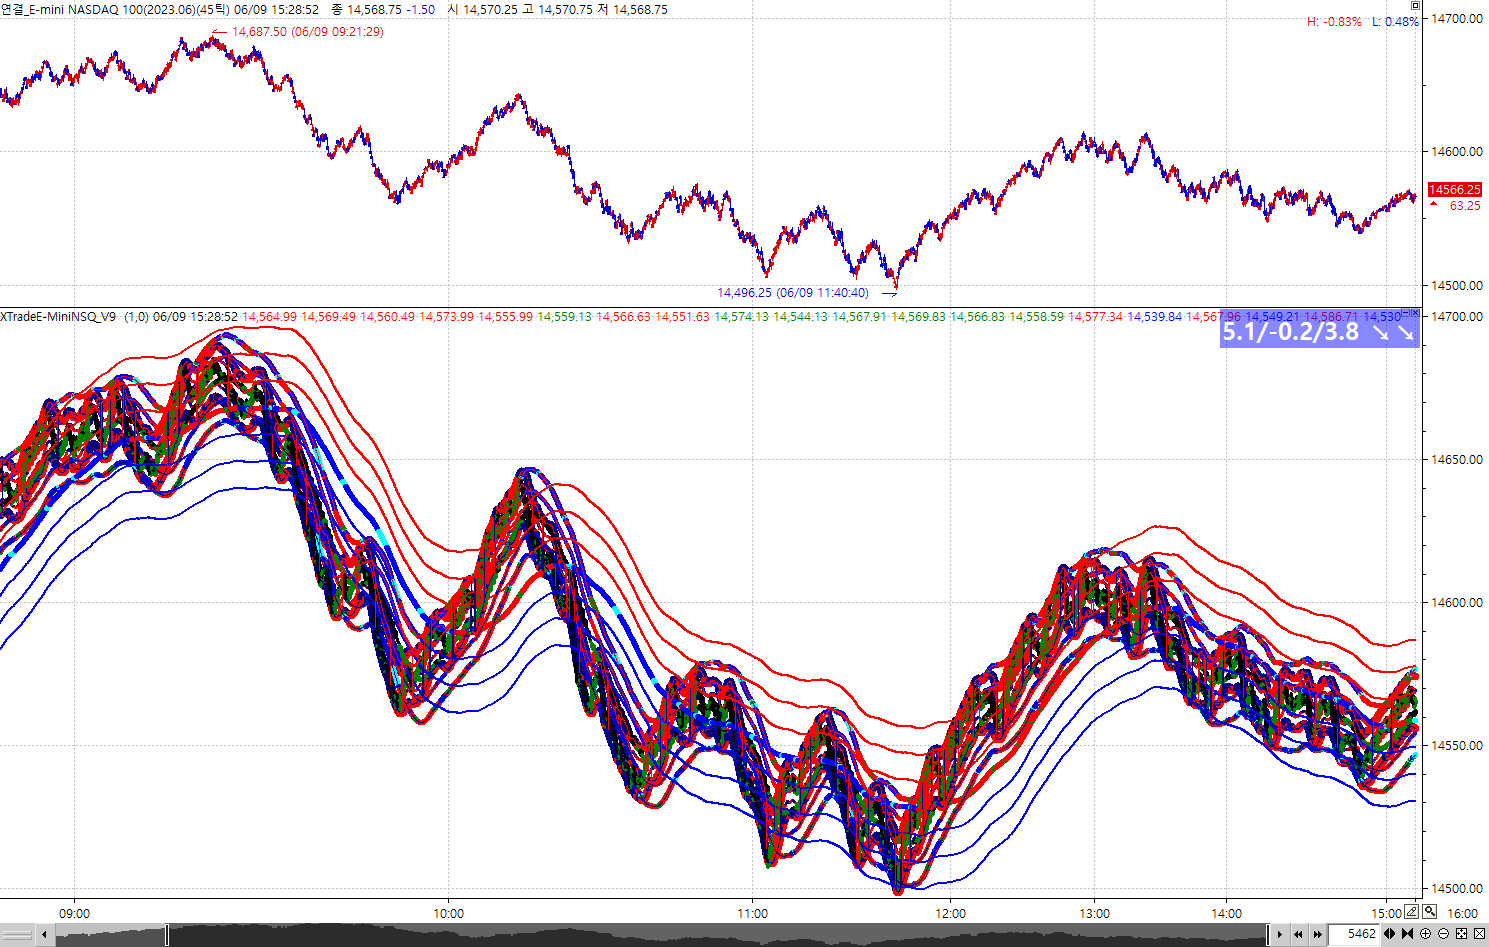Click the white handle on the overview scrollbar

tap(167, 935)
